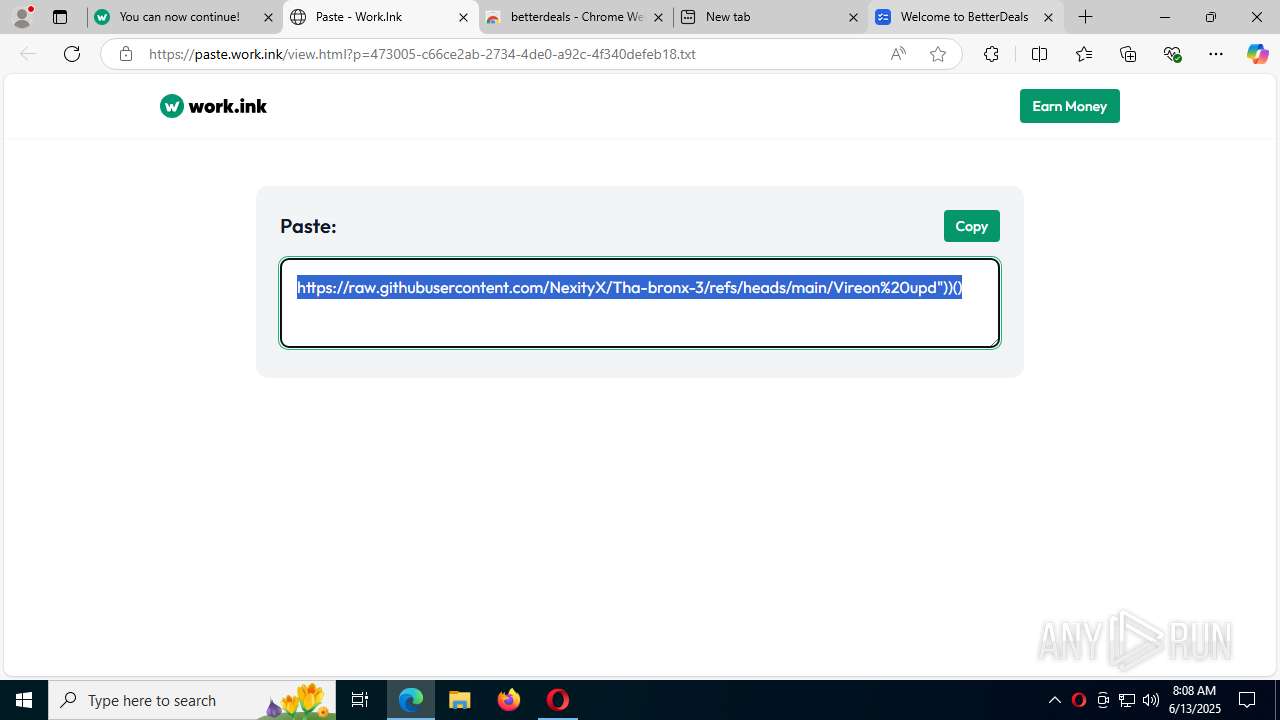
Task: Open the volume control icon
Action: point(1151,700)
